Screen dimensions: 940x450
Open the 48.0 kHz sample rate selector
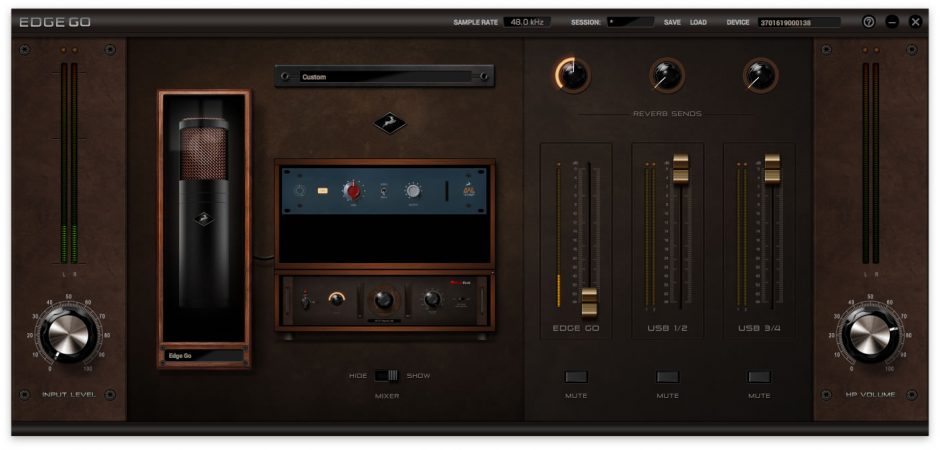[x=526, y=22]
